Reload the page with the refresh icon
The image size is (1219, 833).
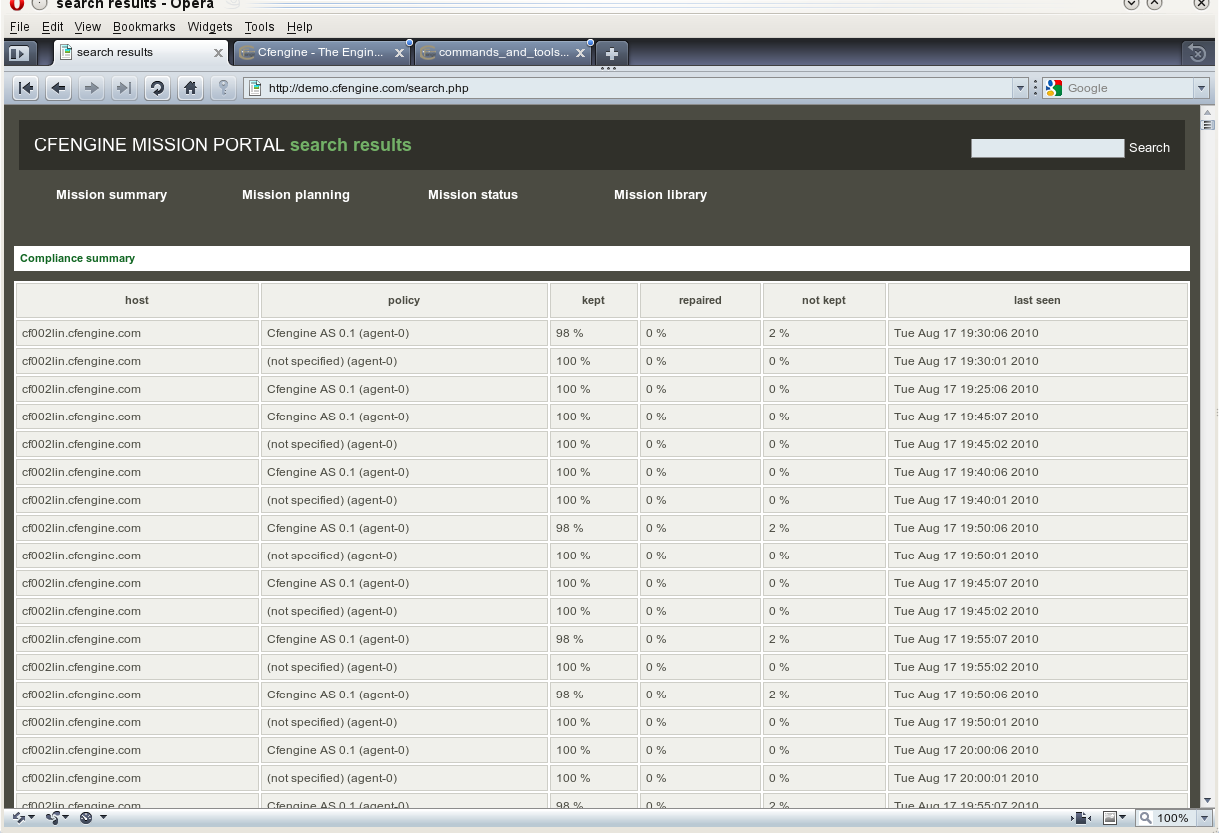tap(157, 88)
